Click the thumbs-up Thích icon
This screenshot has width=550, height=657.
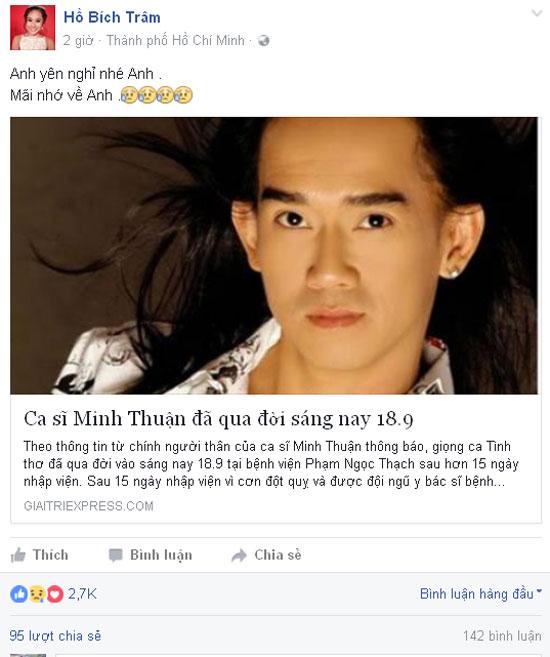click(18, 555)
